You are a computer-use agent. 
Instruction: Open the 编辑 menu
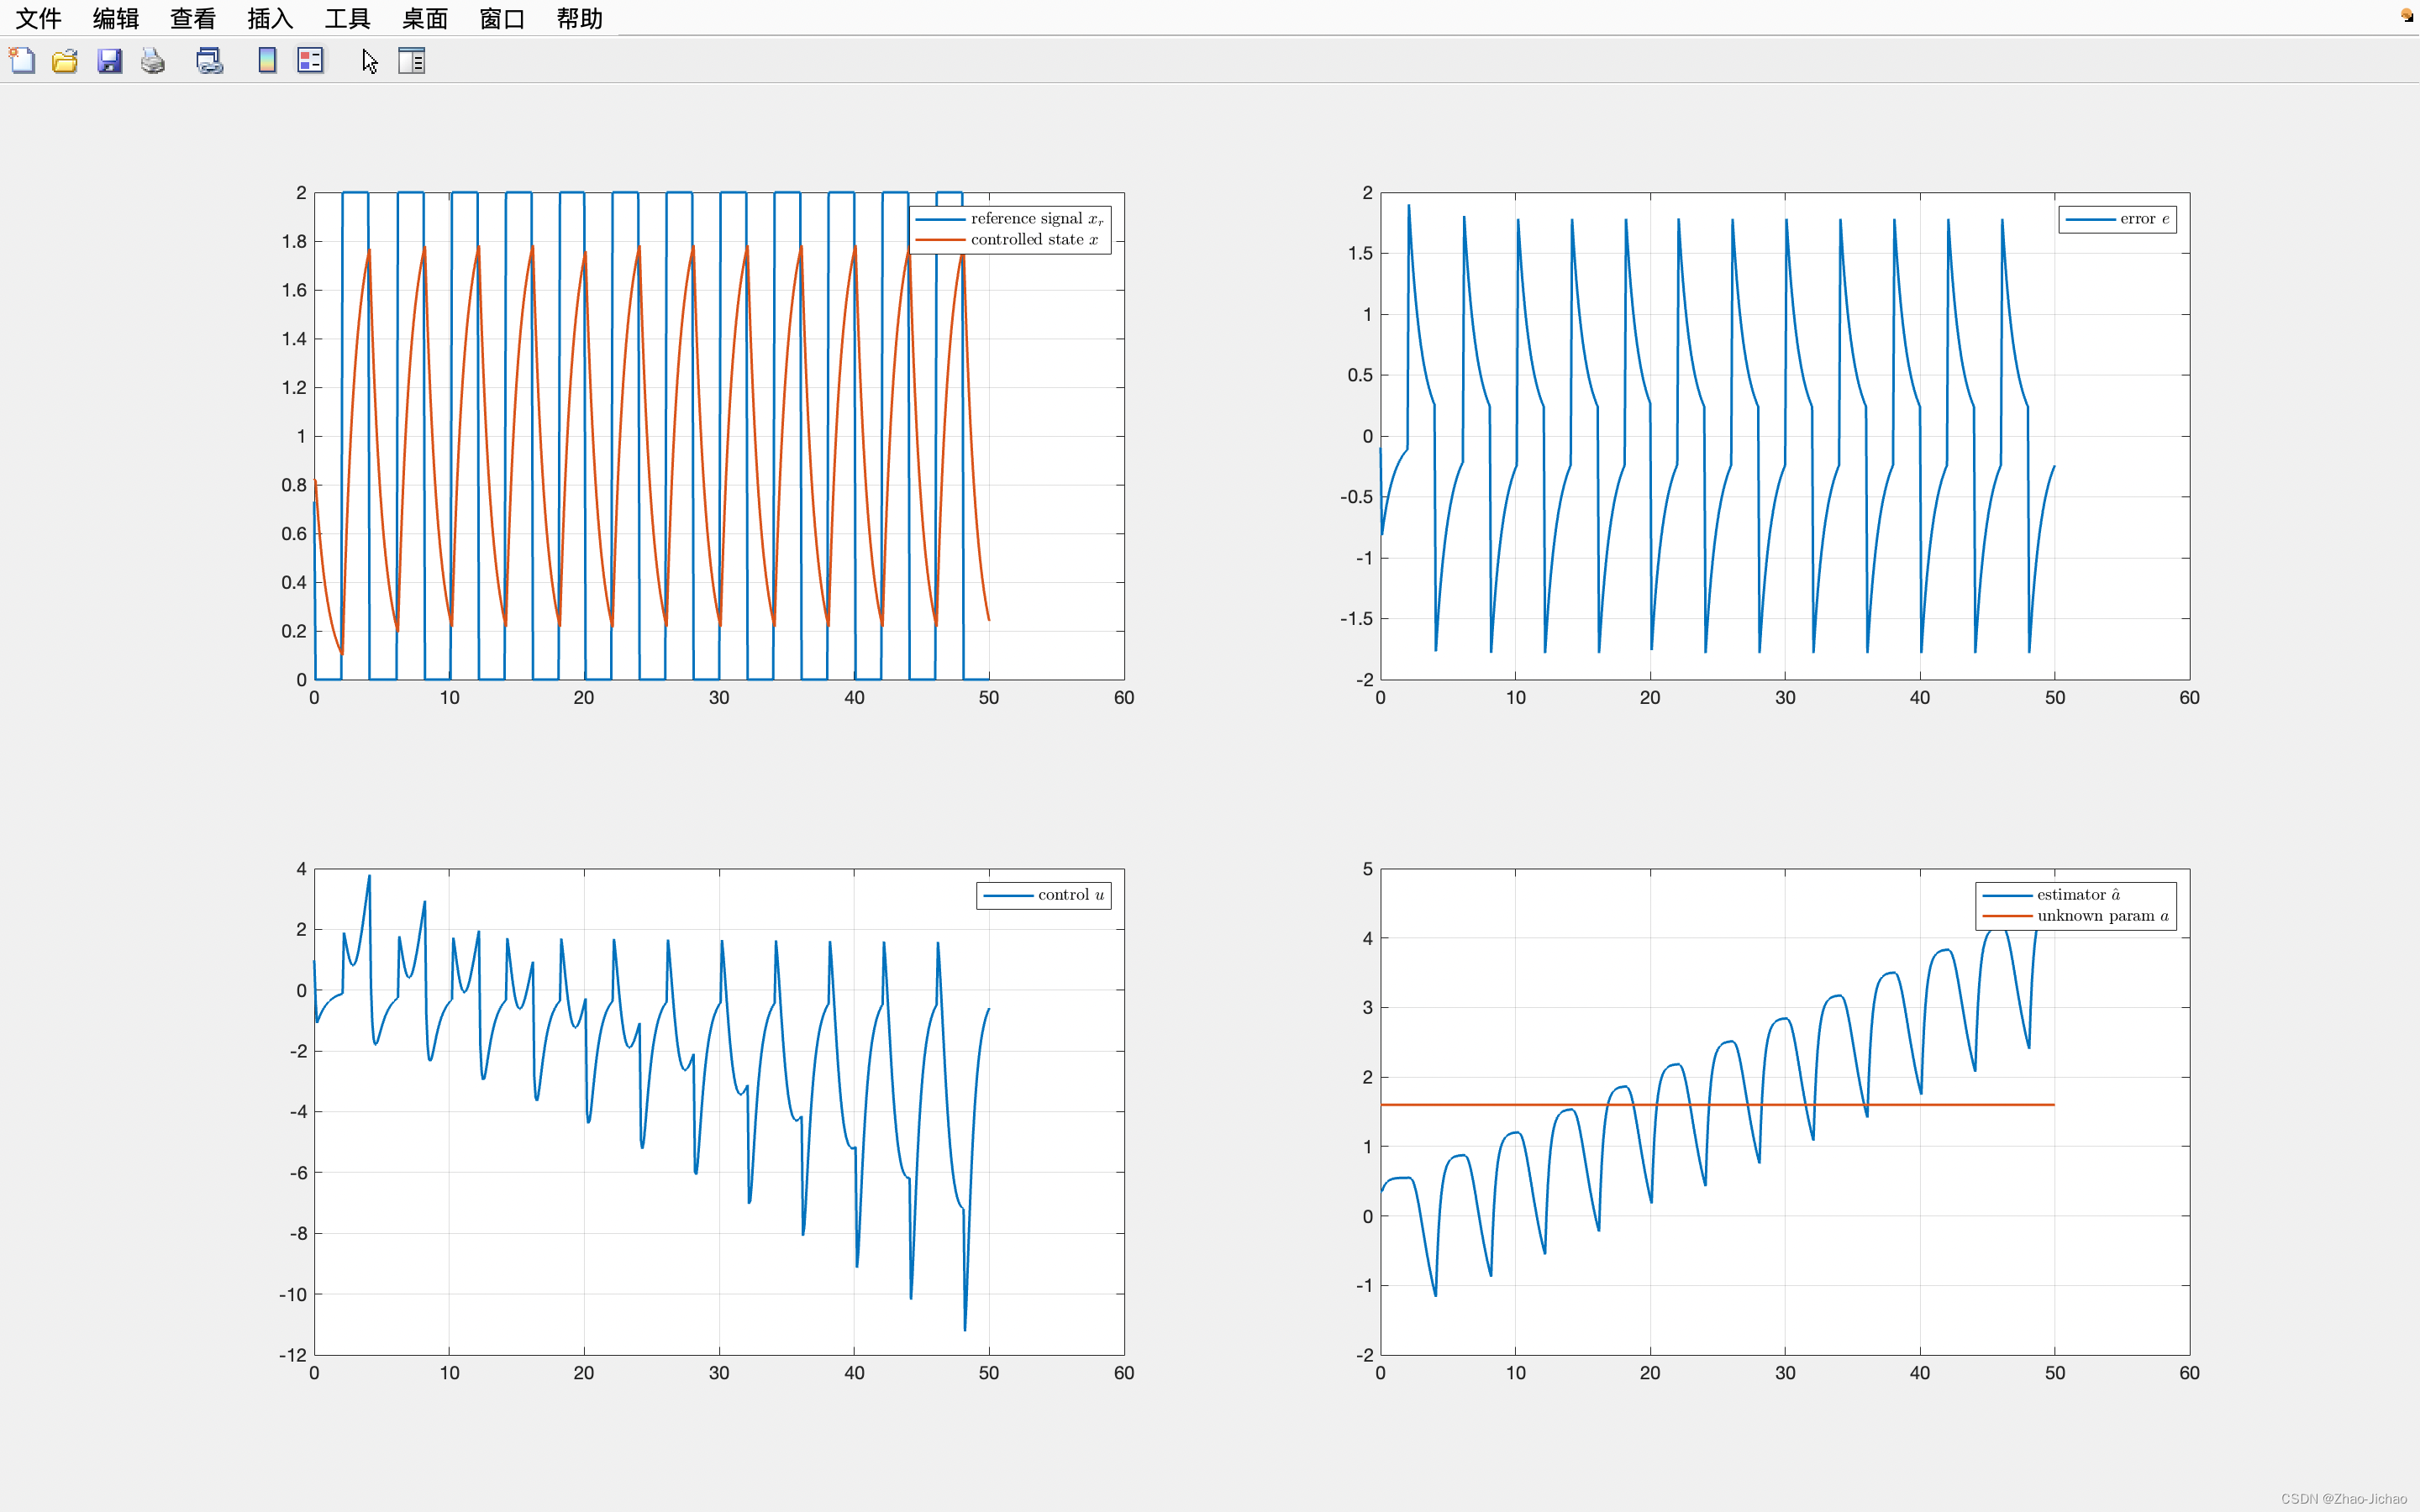(x=116, y=18)
